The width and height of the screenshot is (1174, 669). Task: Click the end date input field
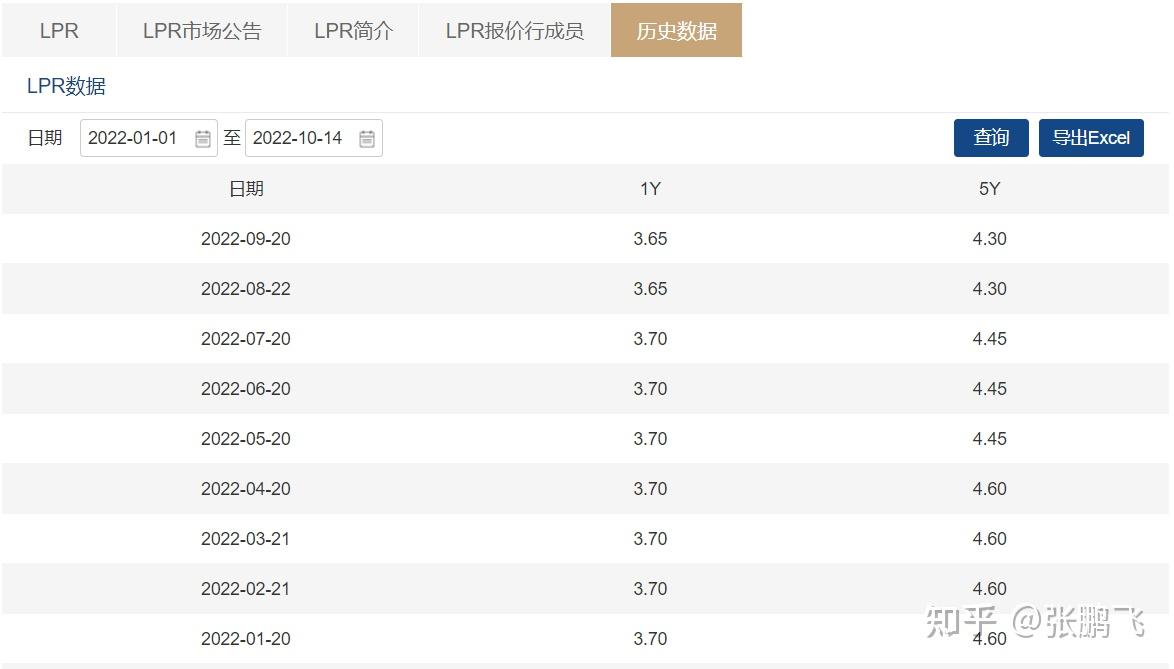[300, 137]
